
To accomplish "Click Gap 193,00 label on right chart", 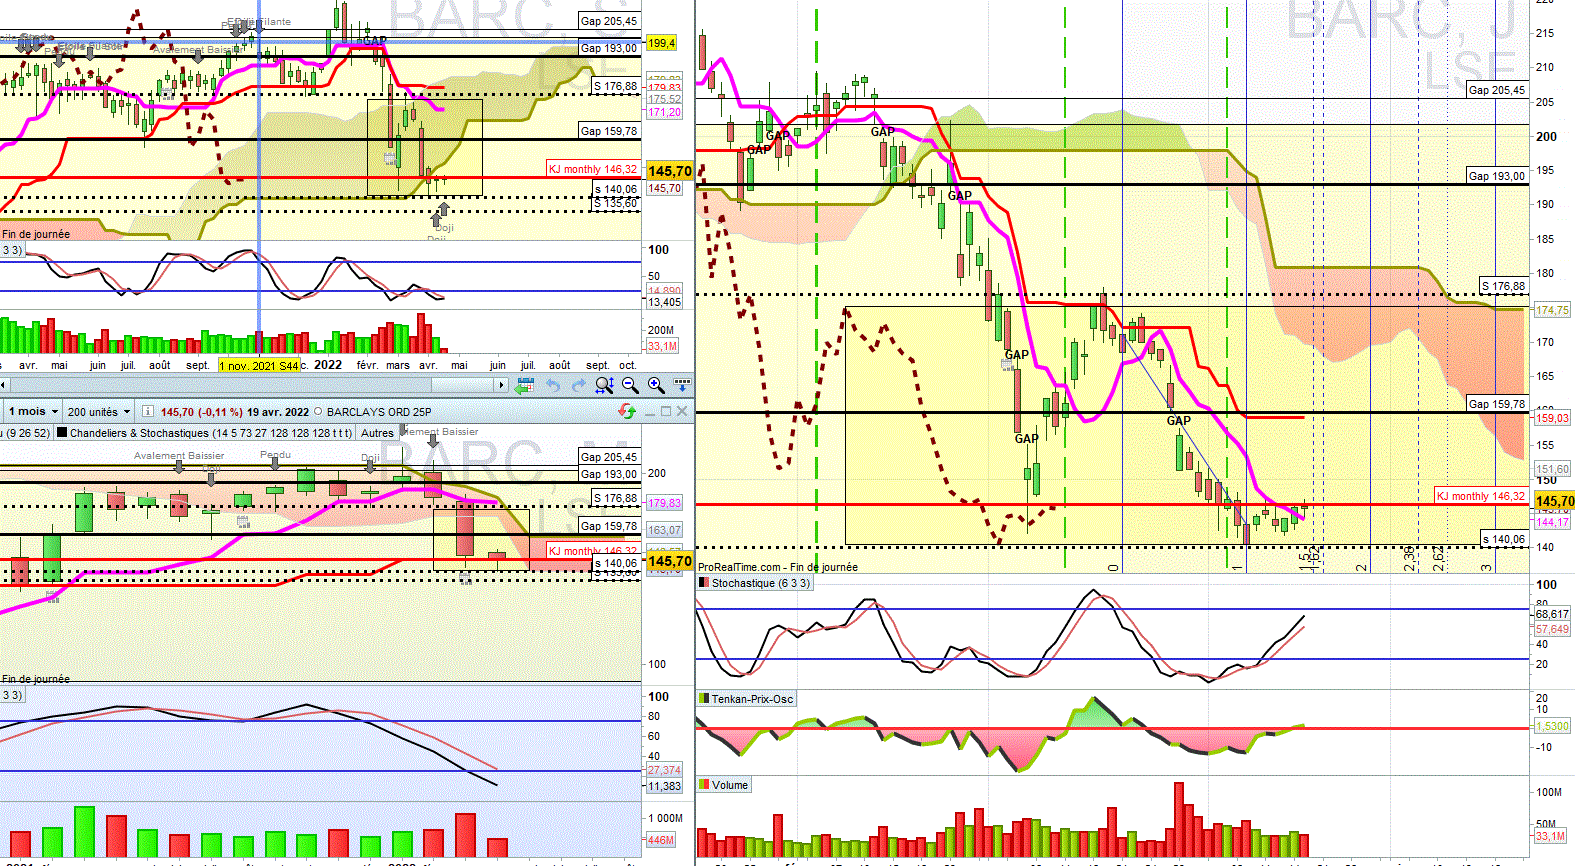I will [x=1497, y=176].
